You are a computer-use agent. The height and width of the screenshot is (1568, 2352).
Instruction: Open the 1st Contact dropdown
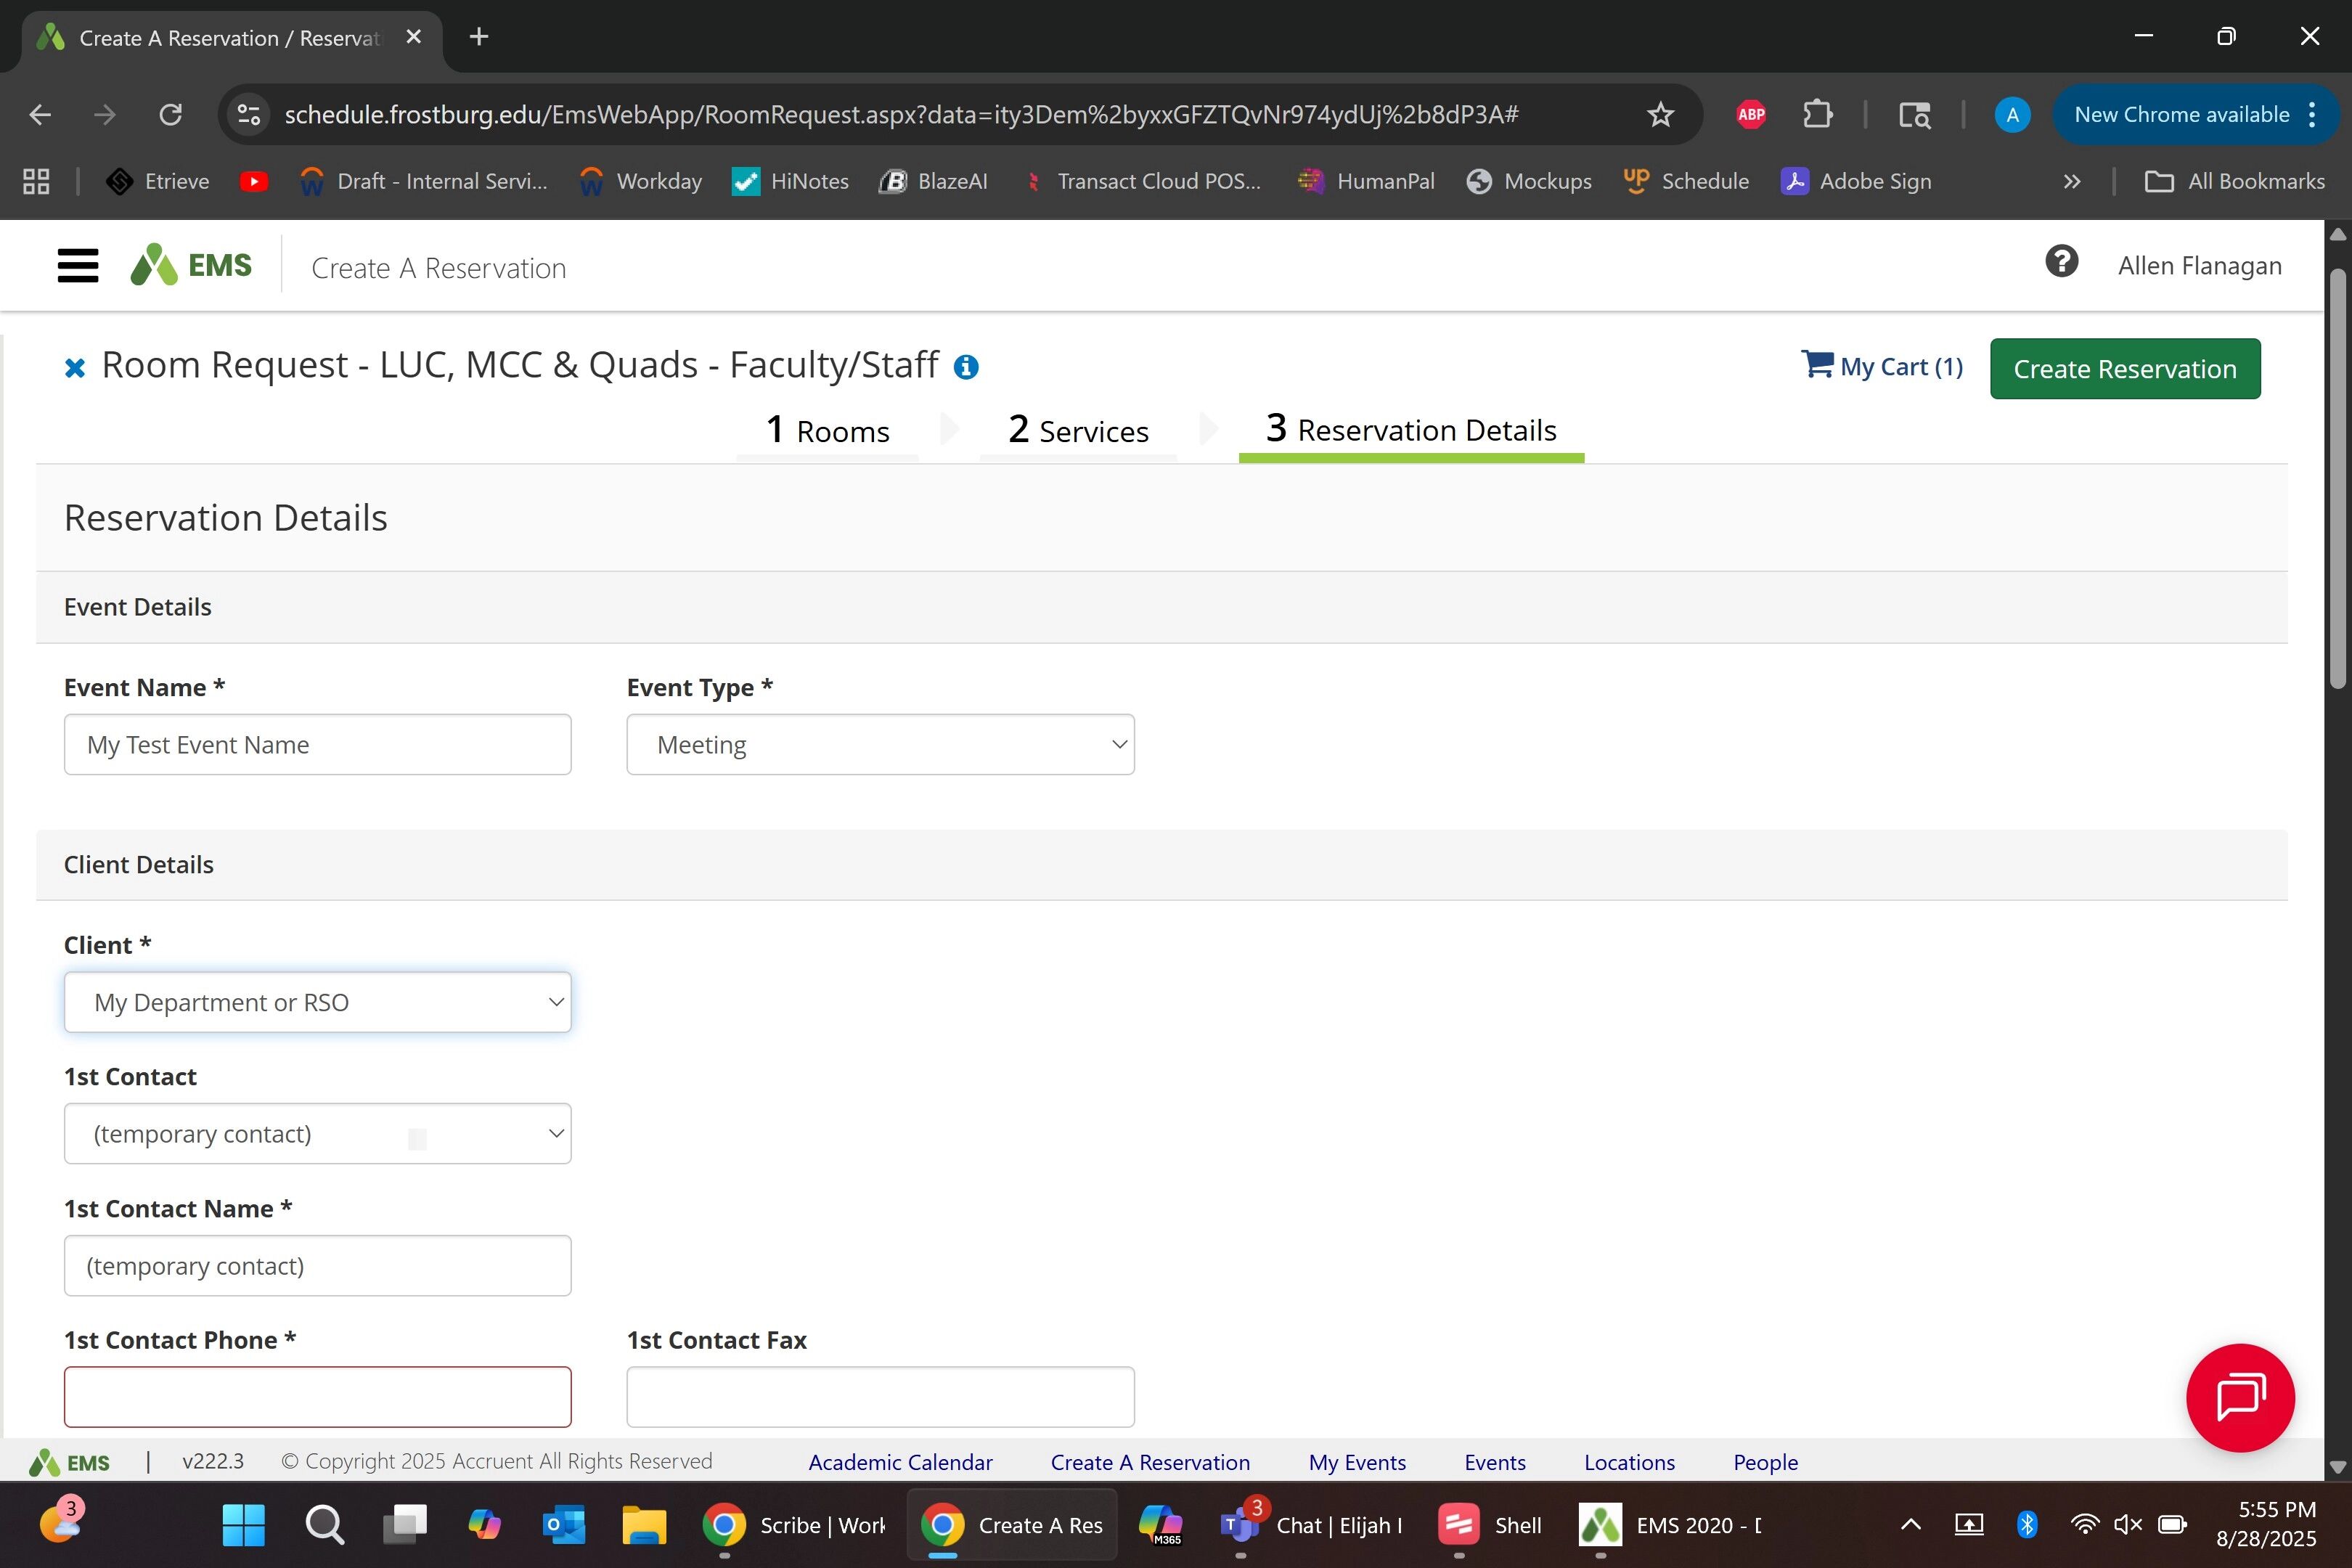pos(317,1134)
